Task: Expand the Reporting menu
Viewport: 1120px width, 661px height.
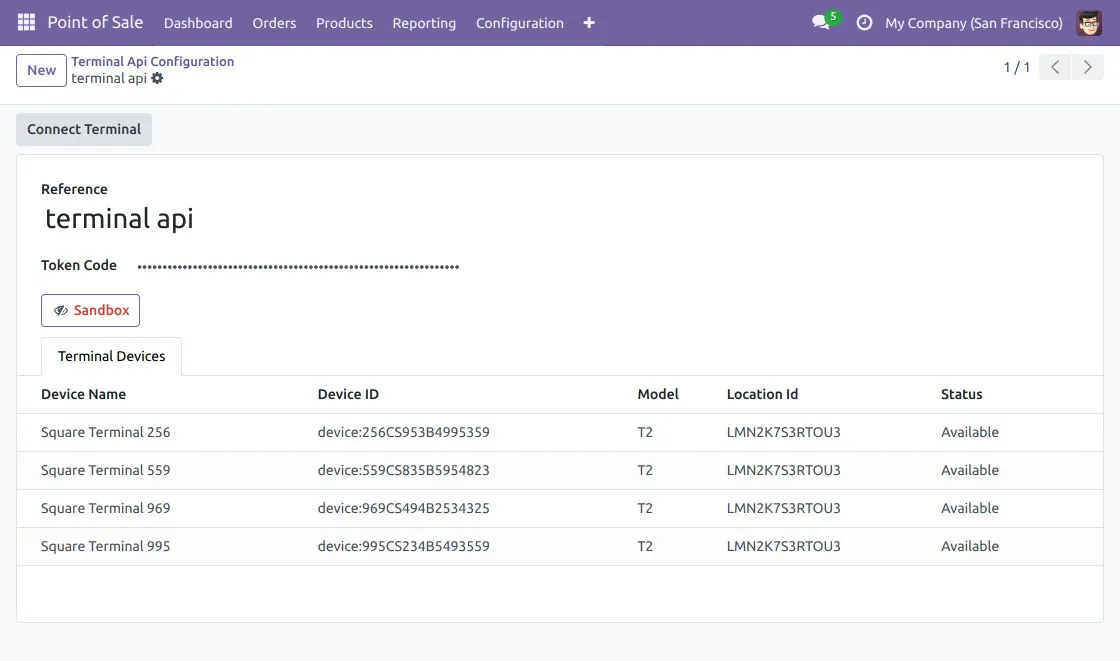Action: point(424,22)
